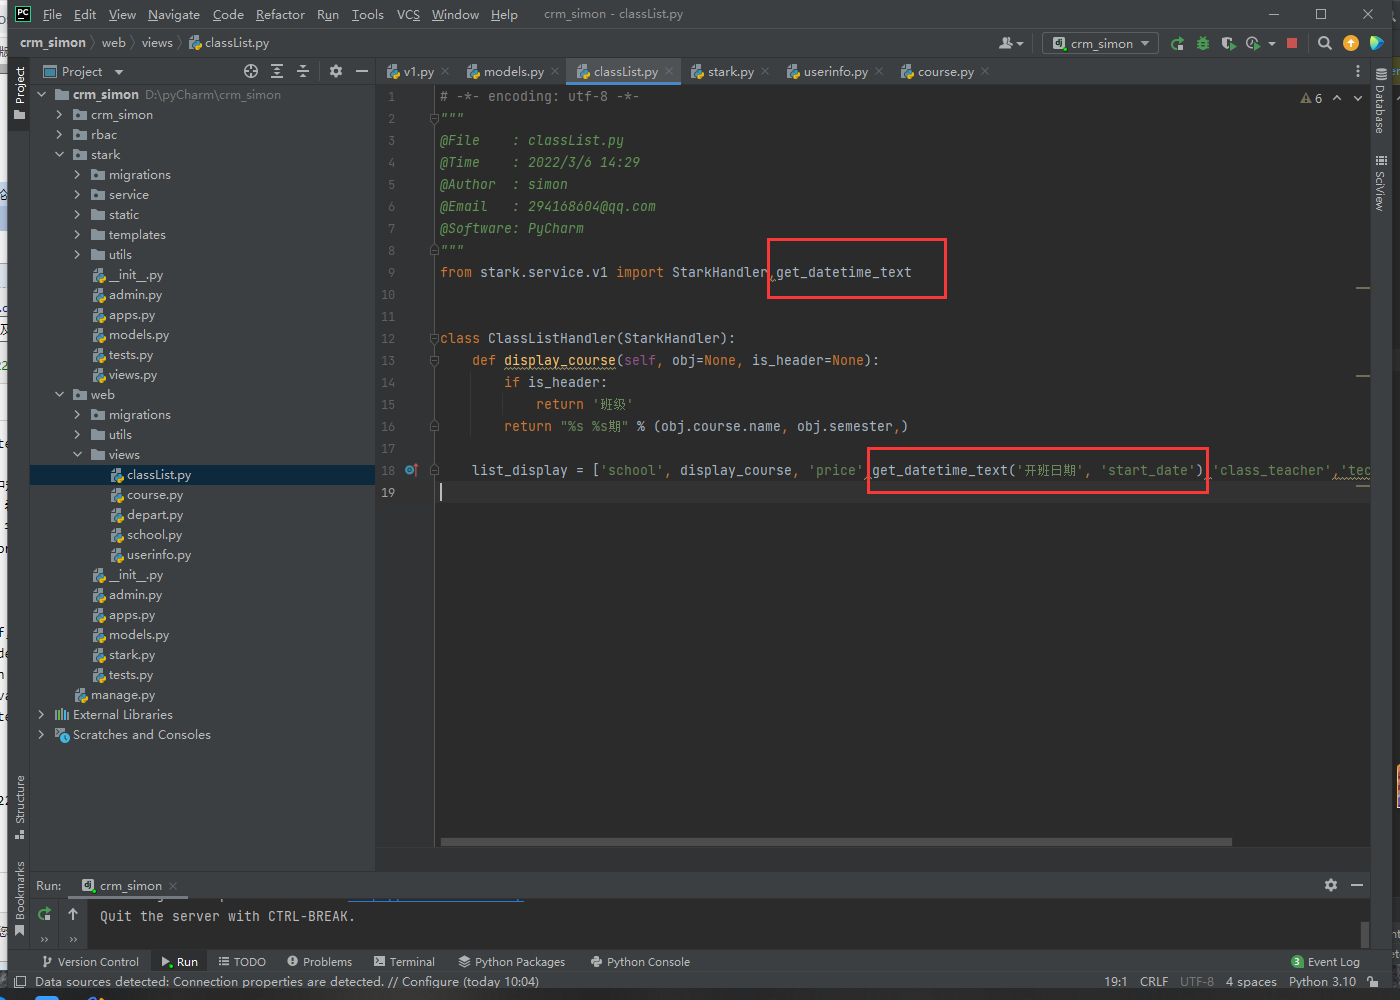Collapse all in Project panel
Screen dimensions: 1400x1000
point(303,71)
